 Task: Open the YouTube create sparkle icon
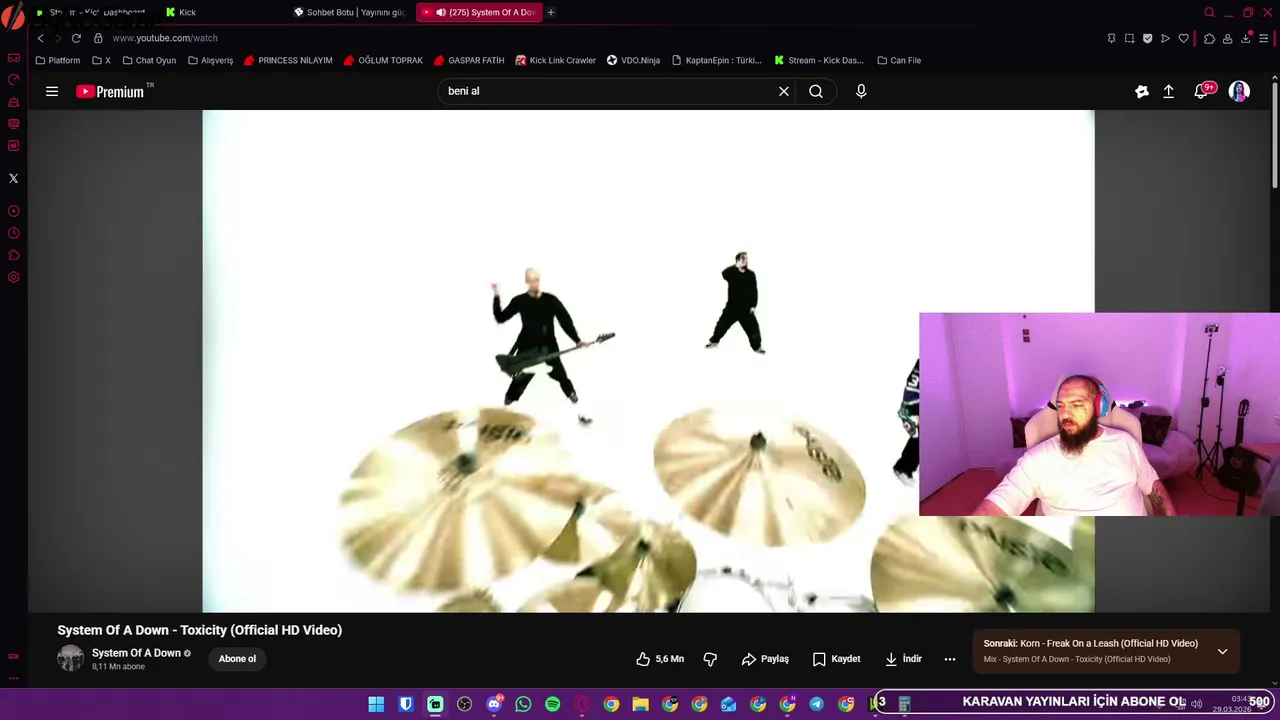tap(1141, 91)
